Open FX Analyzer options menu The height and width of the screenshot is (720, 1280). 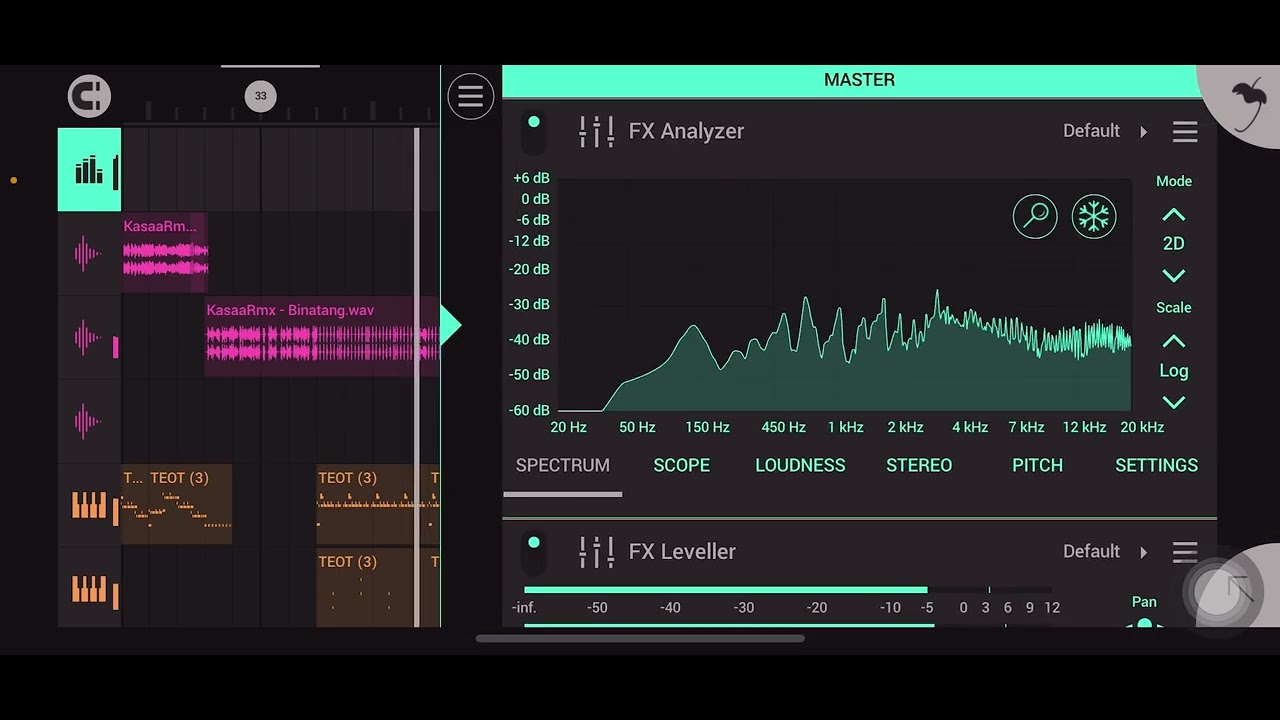(1185, 131)
